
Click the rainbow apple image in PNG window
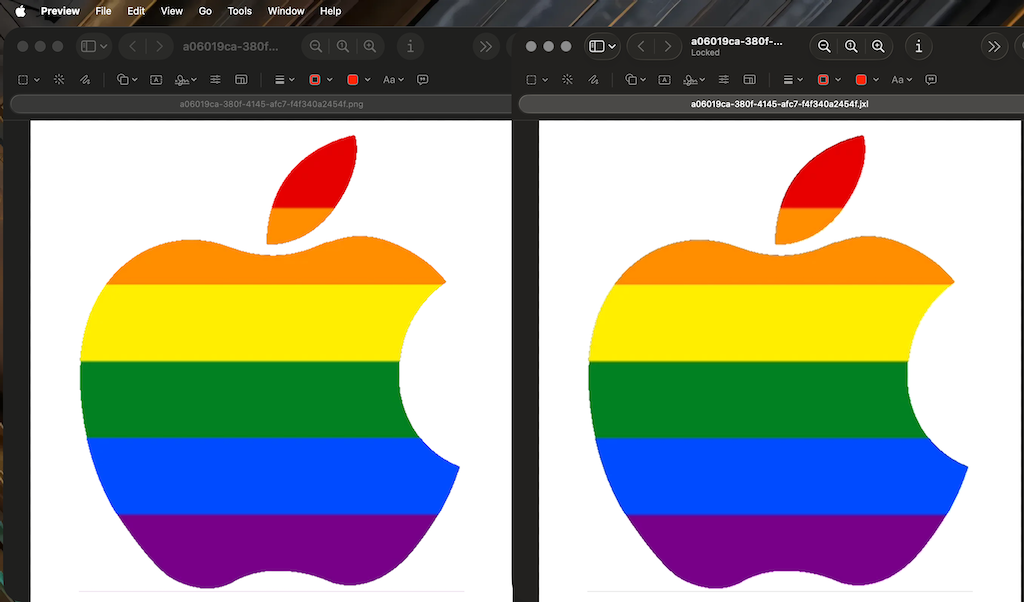pyautogui.click(x=270, y=361)
